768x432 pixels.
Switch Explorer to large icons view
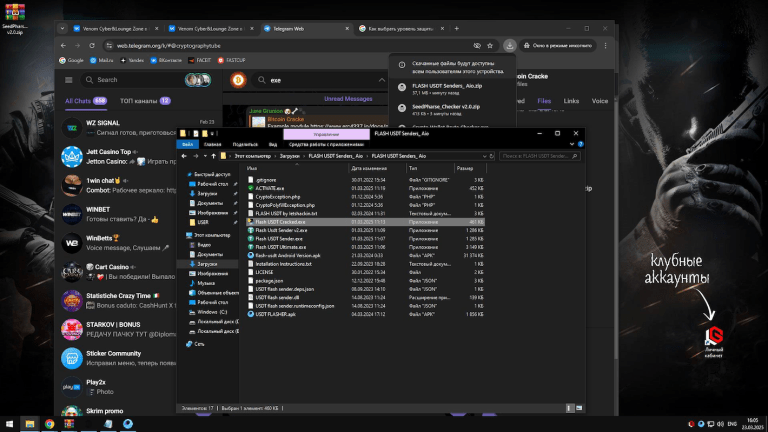(x=579, y=408)
